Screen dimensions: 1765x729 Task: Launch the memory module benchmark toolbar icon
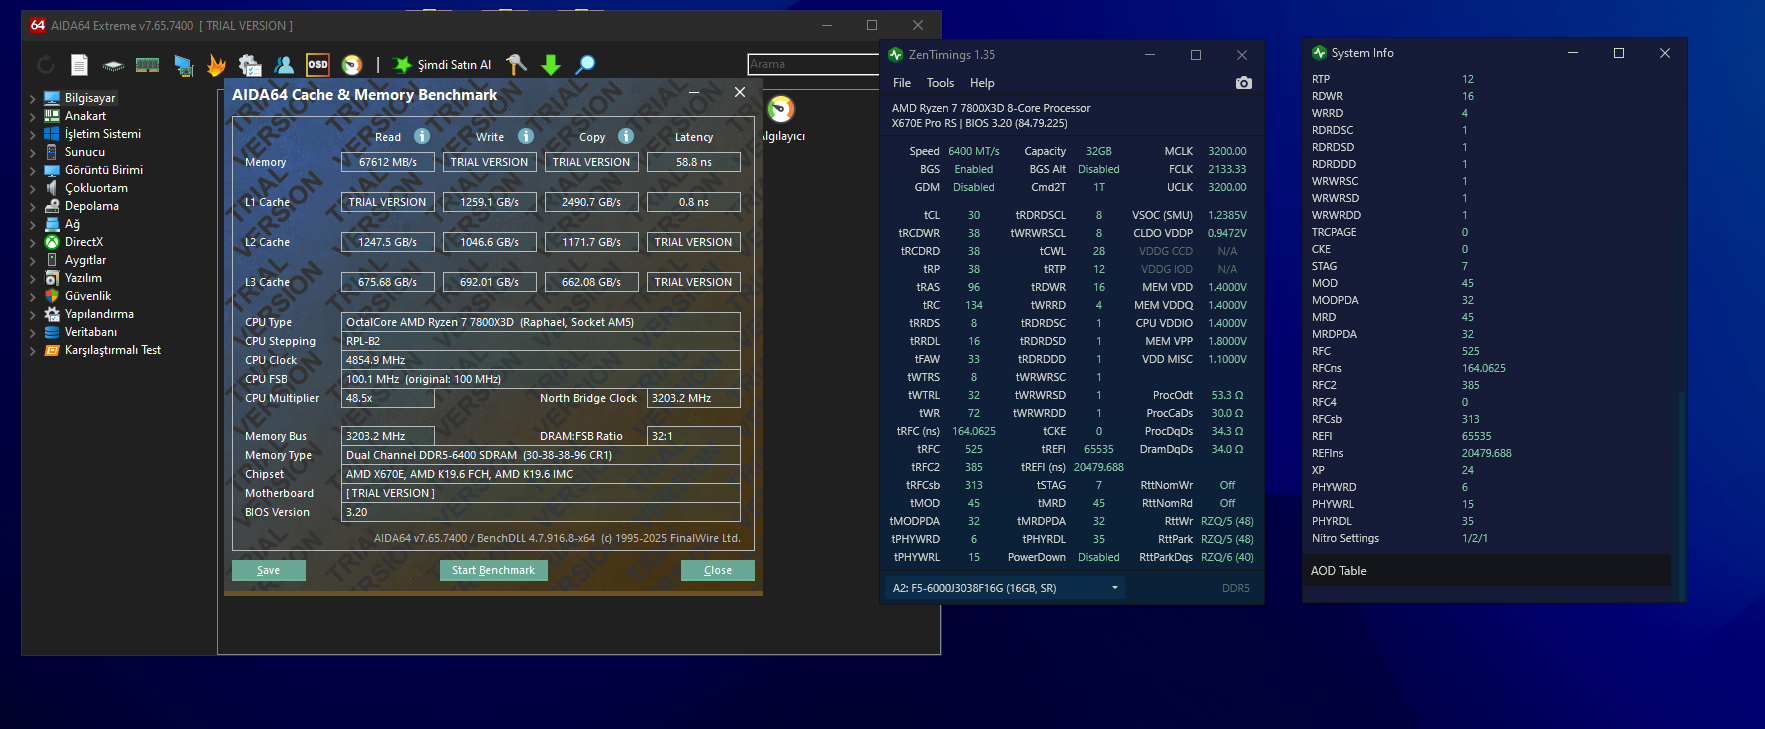click(148, 65)
